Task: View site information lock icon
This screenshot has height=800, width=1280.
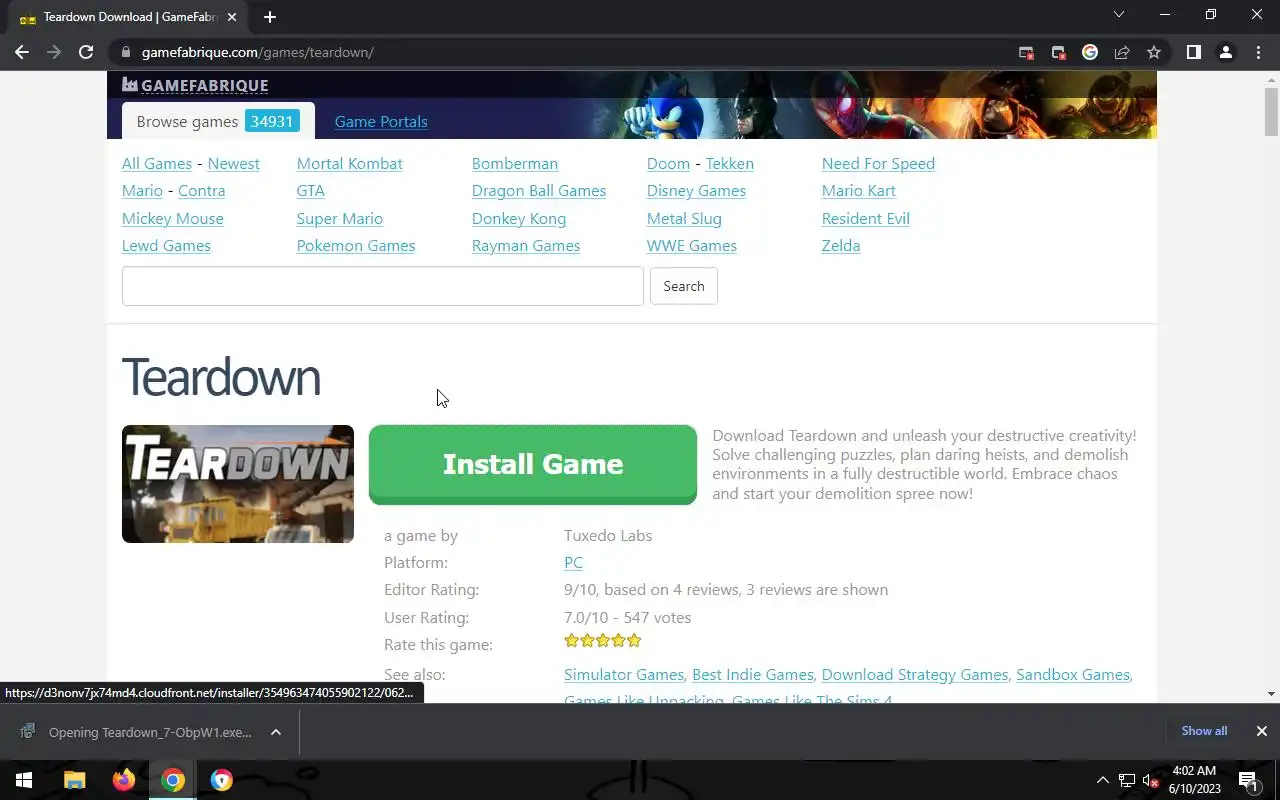Action: [x=125, y=52]
